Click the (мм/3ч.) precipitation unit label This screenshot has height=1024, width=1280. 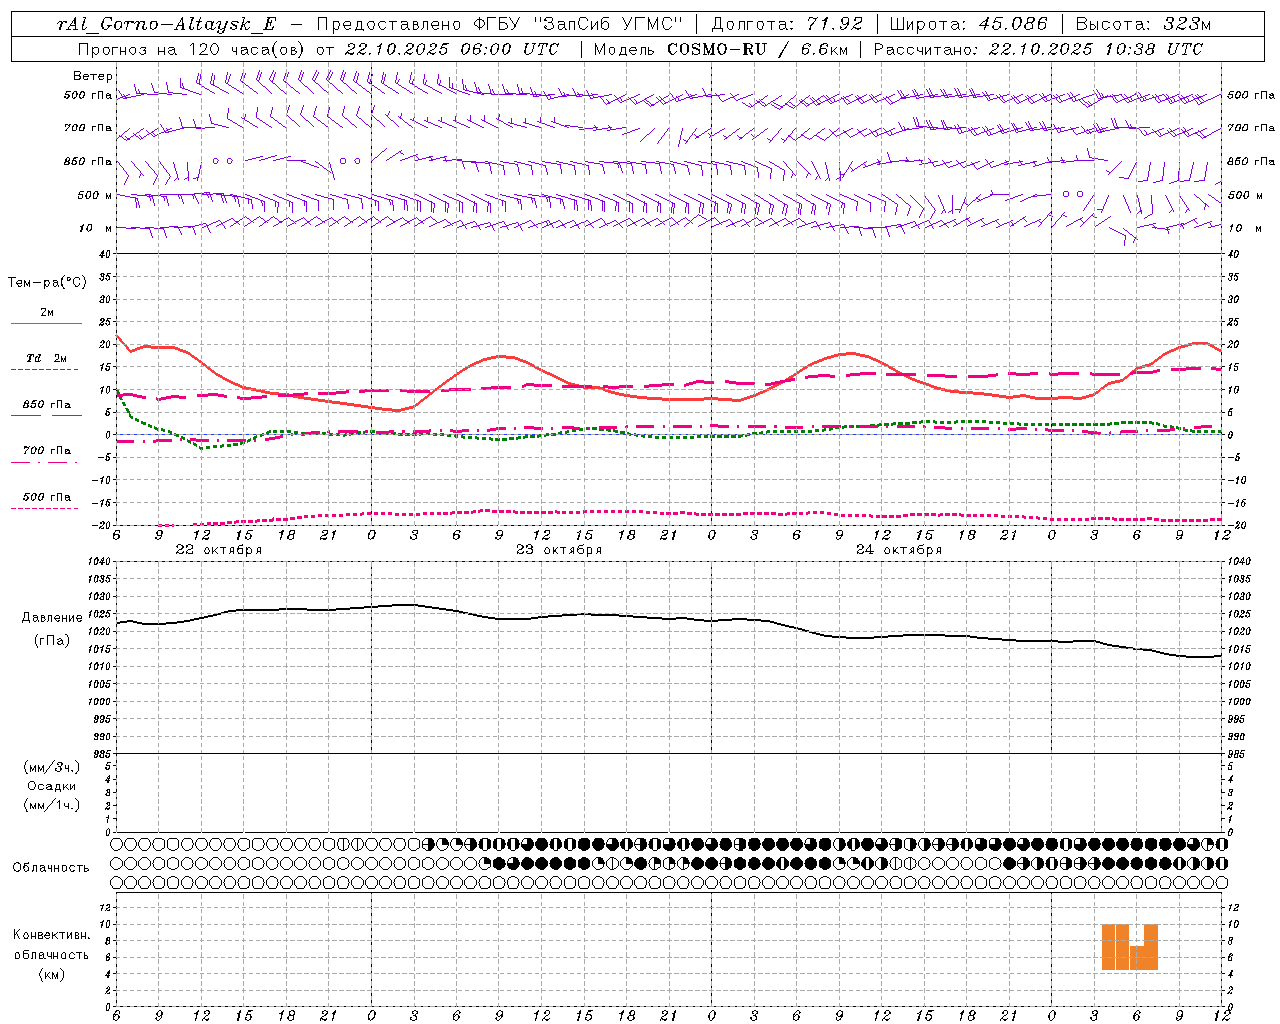click(52, 767)
